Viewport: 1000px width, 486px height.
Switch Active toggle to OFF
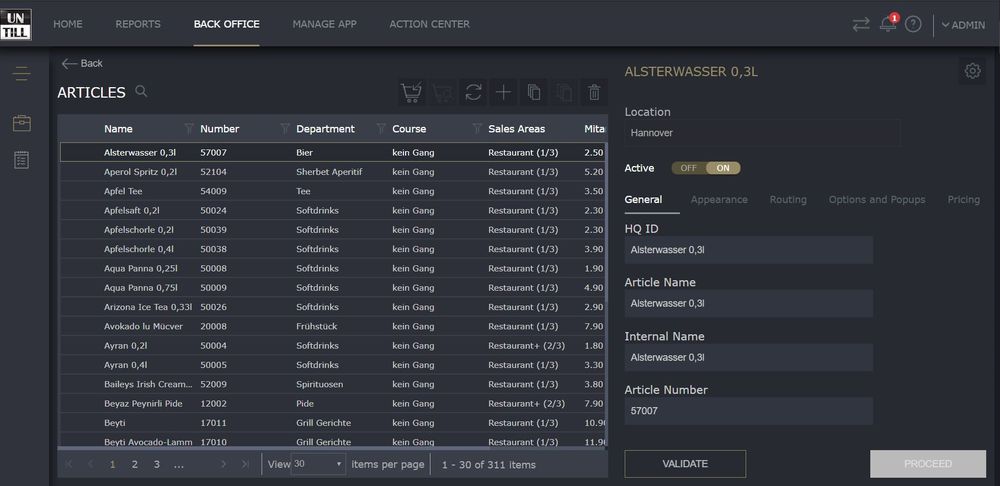tap(688, 168)
